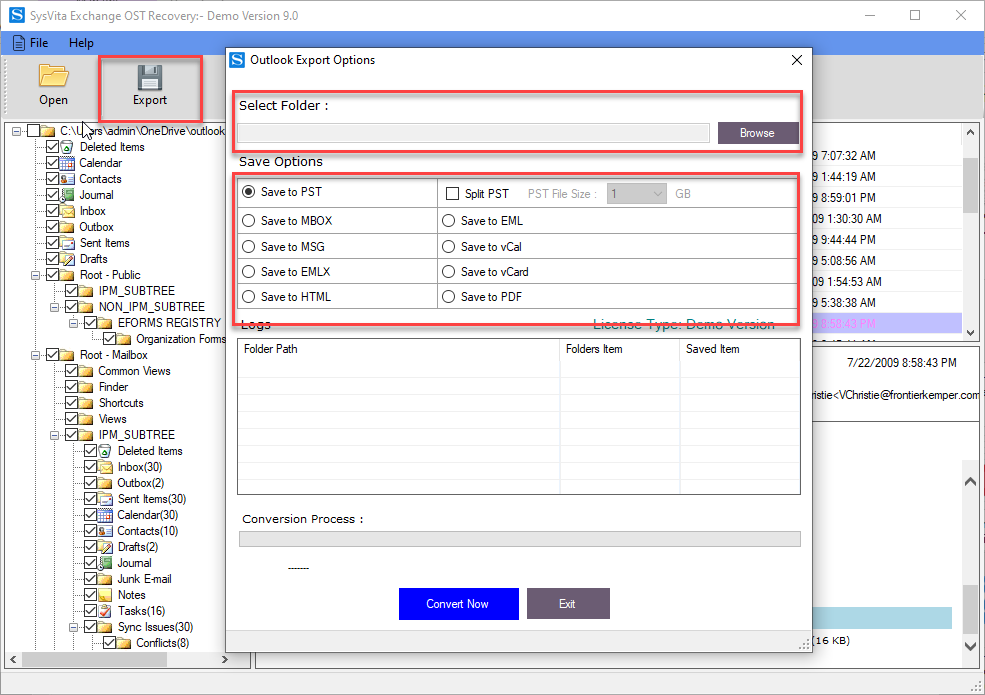Screen dimensions: 985x695
Task: Click the Deleted Items recycle icon at top
Action: [67, 147]
